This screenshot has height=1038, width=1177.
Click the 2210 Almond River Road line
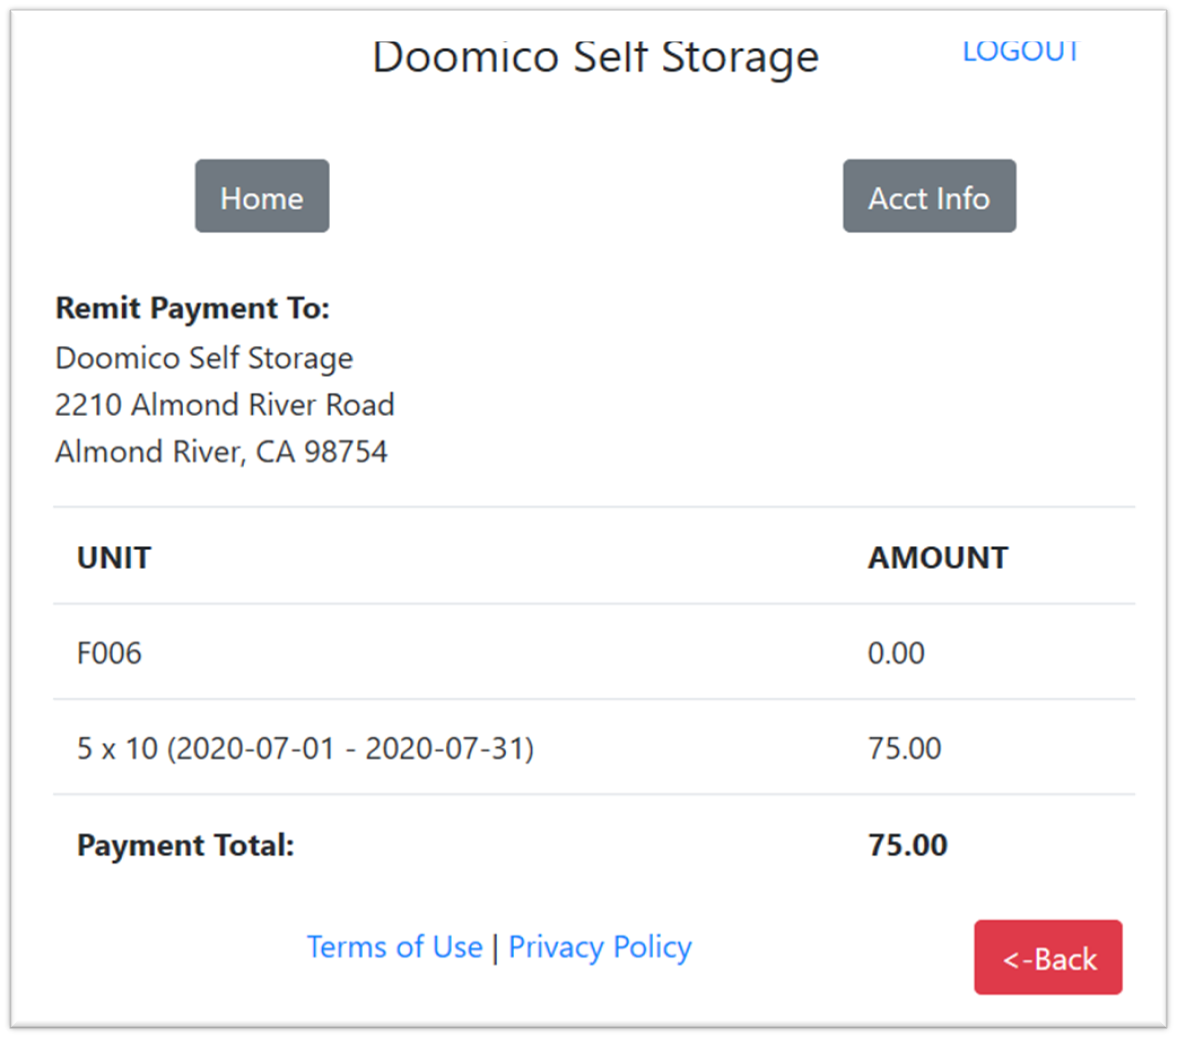point(225,405)
